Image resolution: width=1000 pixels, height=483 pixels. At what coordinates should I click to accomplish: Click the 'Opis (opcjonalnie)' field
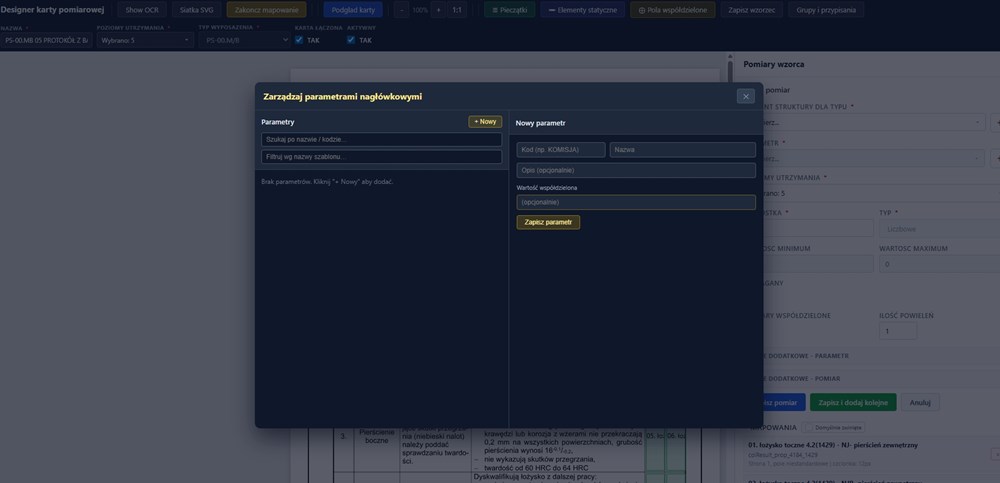point(635,170)
